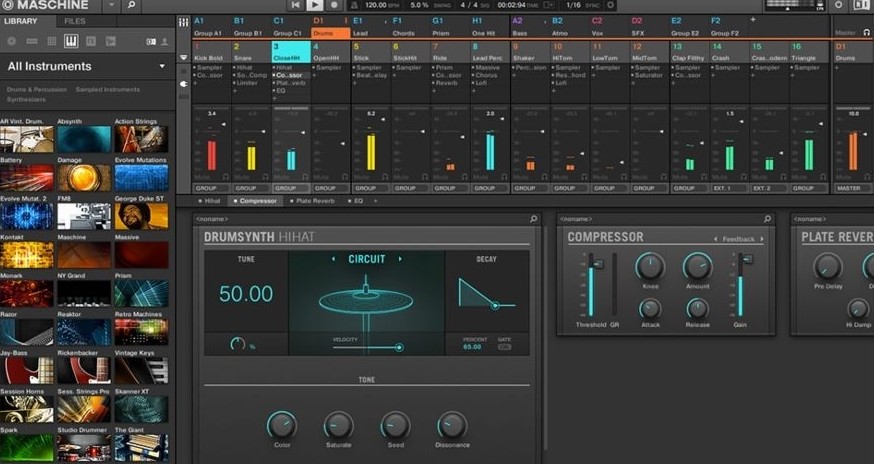The height and width of the screenshot is (464, 874).
Task: Select the Groups type icon in Library
Action: point(32,41)
